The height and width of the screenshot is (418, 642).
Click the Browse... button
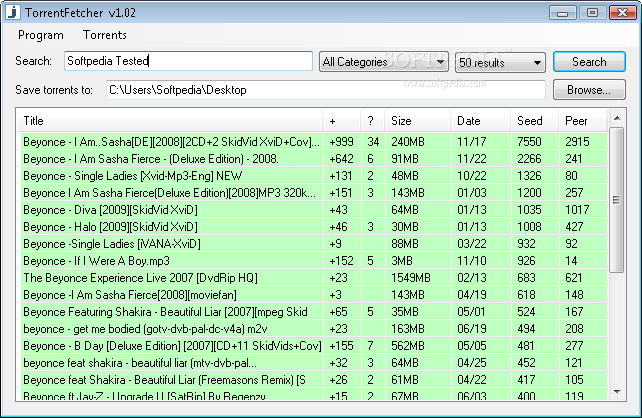589,90
